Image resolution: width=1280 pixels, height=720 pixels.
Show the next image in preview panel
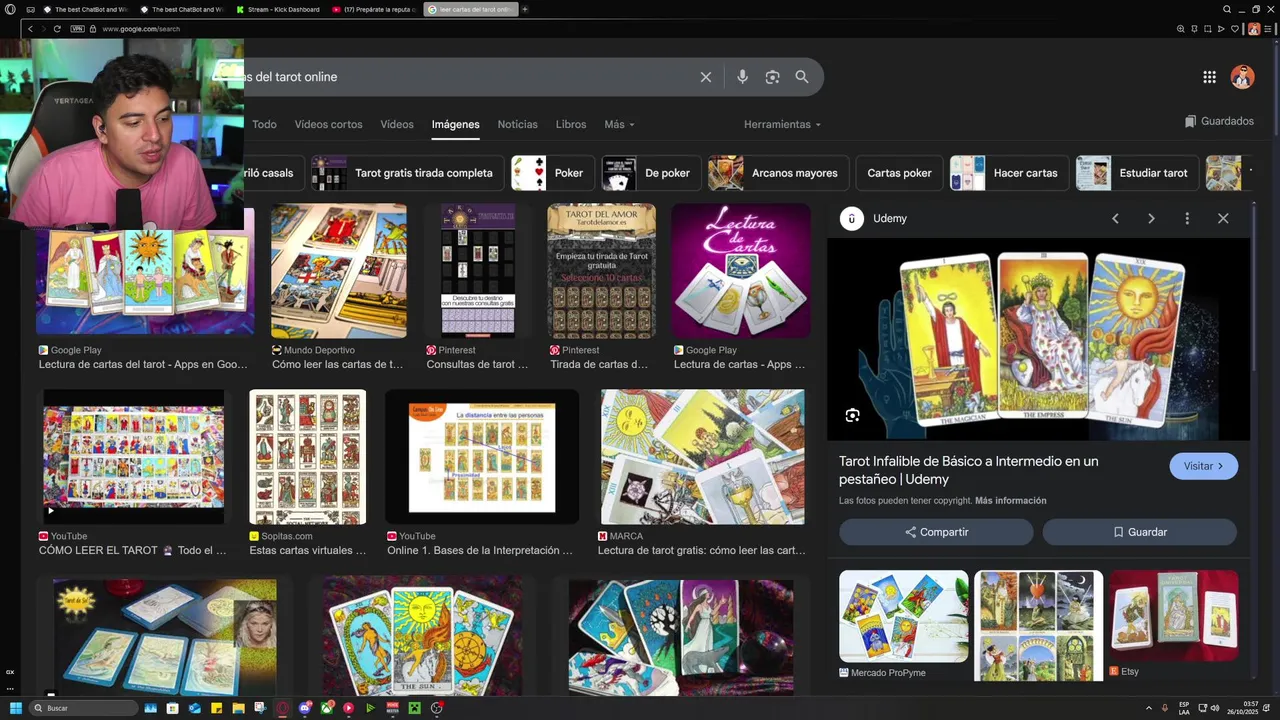[1151, 218]
